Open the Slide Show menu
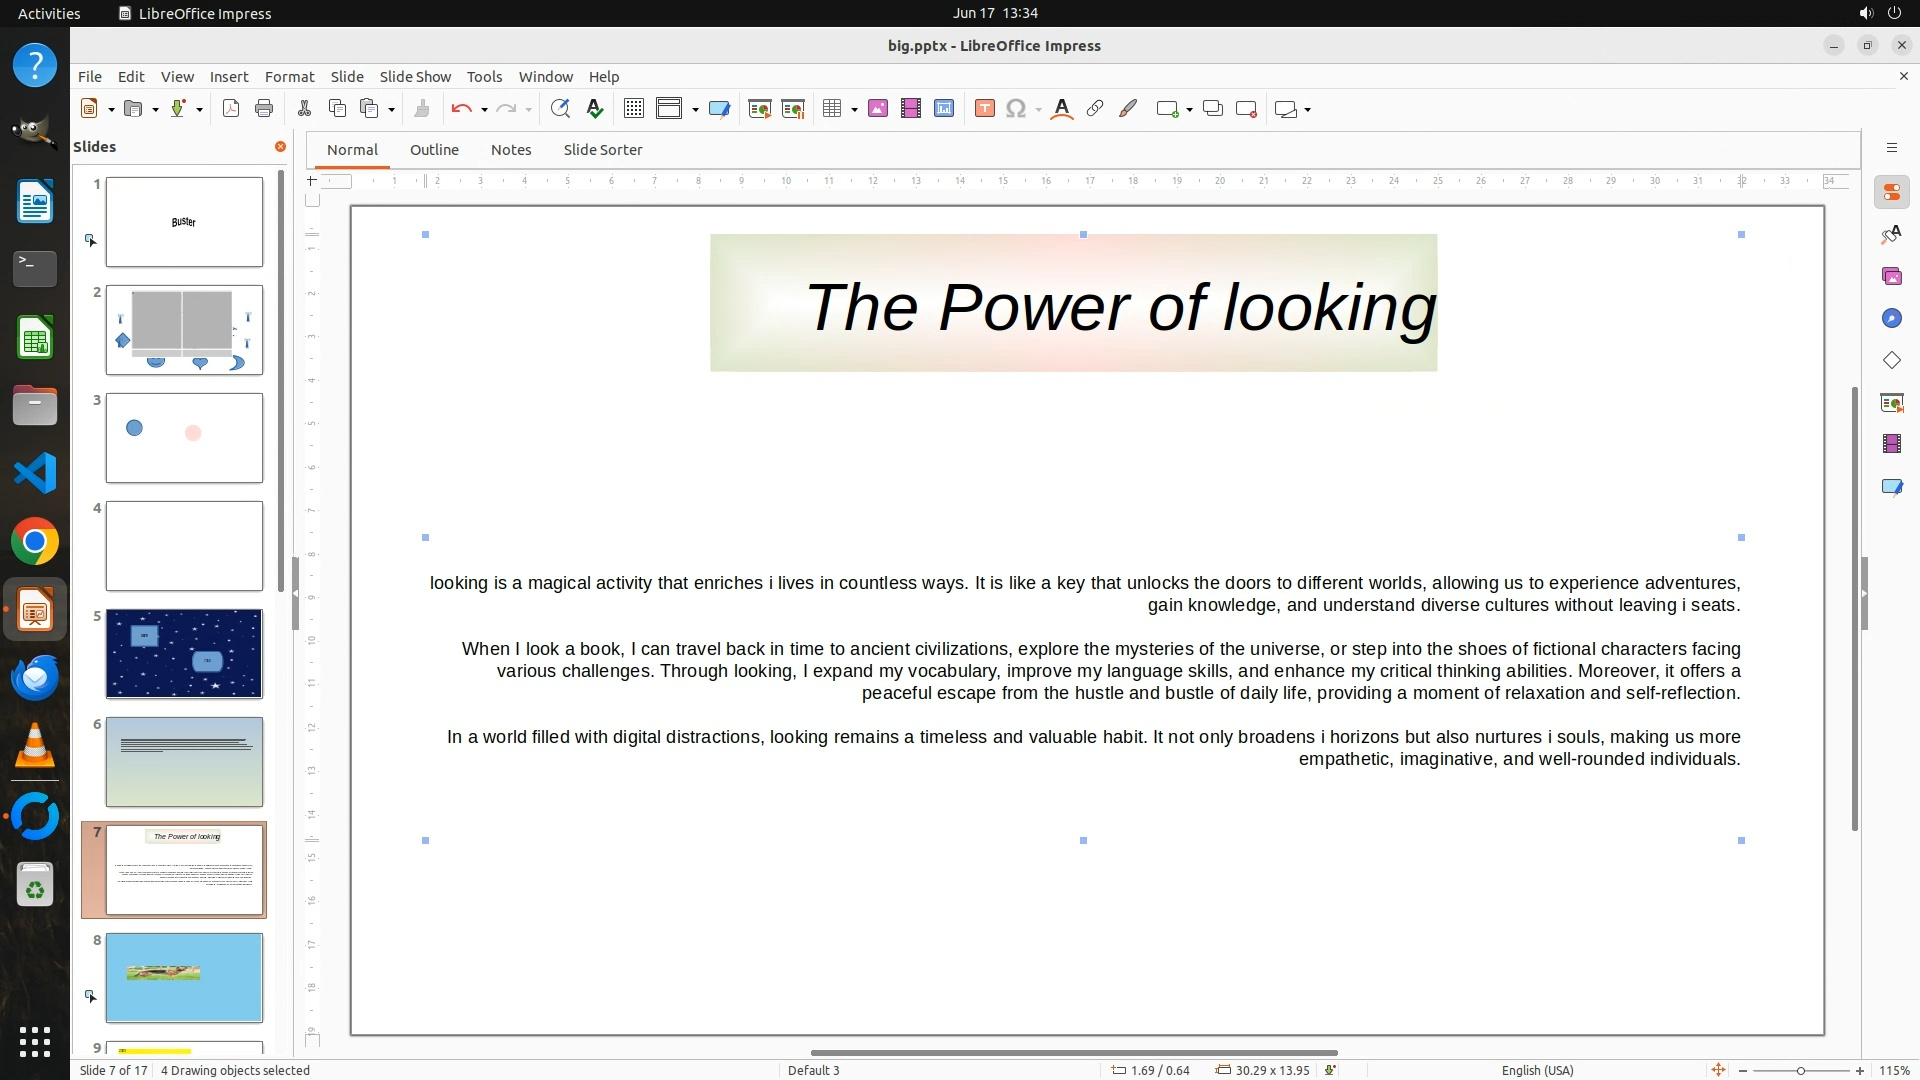 tap(415, 76)
